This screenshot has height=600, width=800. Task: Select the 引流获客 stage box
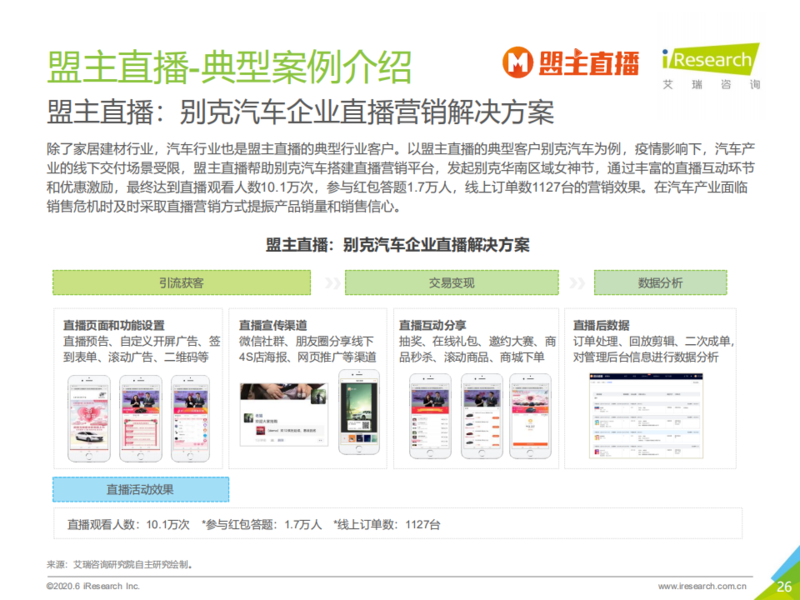(x=182, y=283)
